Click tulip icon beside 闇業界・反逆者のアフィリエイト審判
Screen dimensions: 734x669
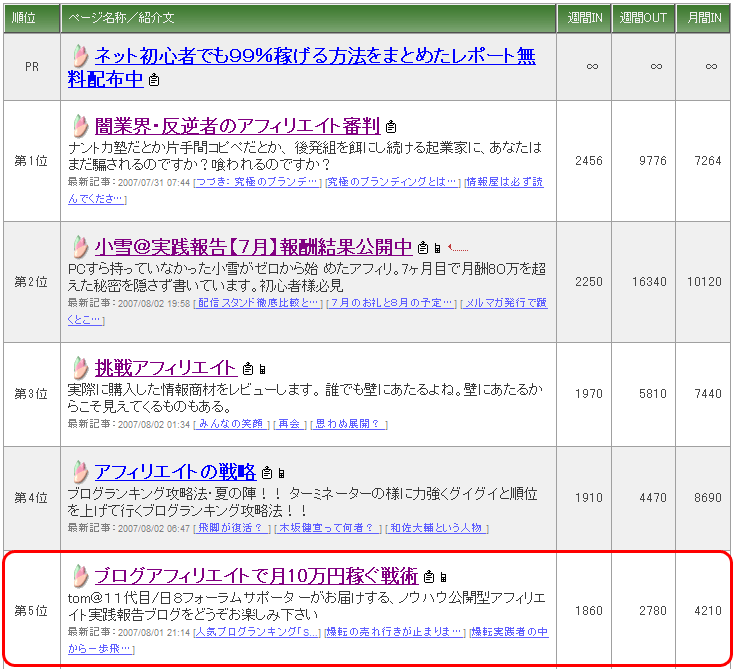point(81,126)
